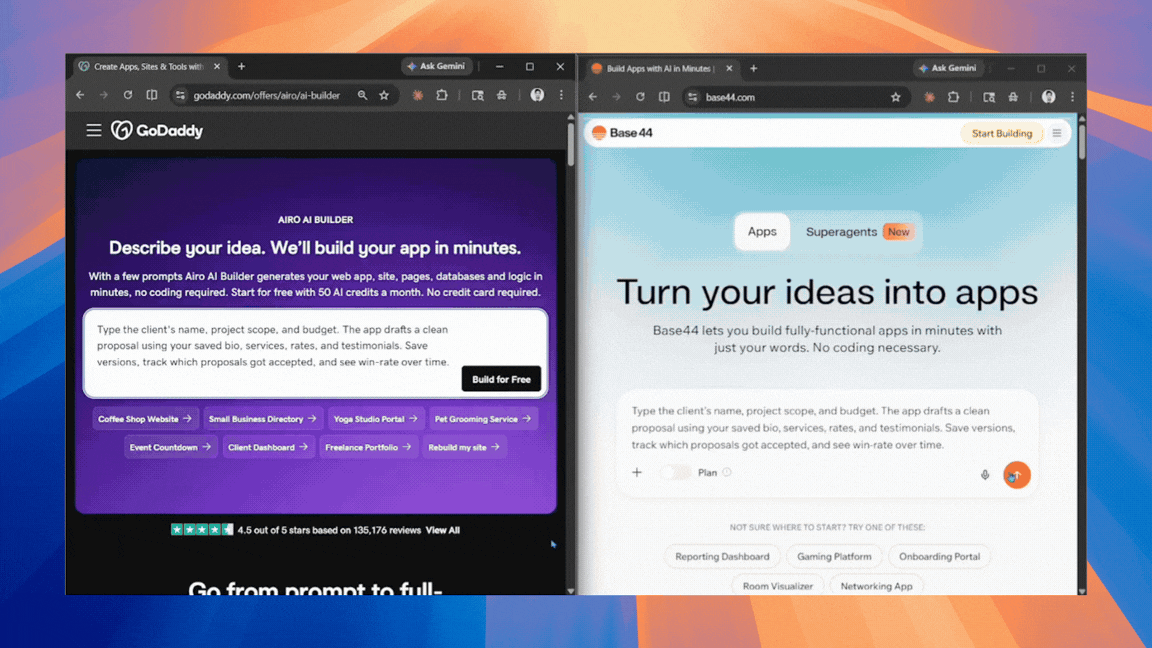Choose Yoga Studio Portal suggestion
1152x648 pixels.
pyautogui.click(x=375, y=419)
